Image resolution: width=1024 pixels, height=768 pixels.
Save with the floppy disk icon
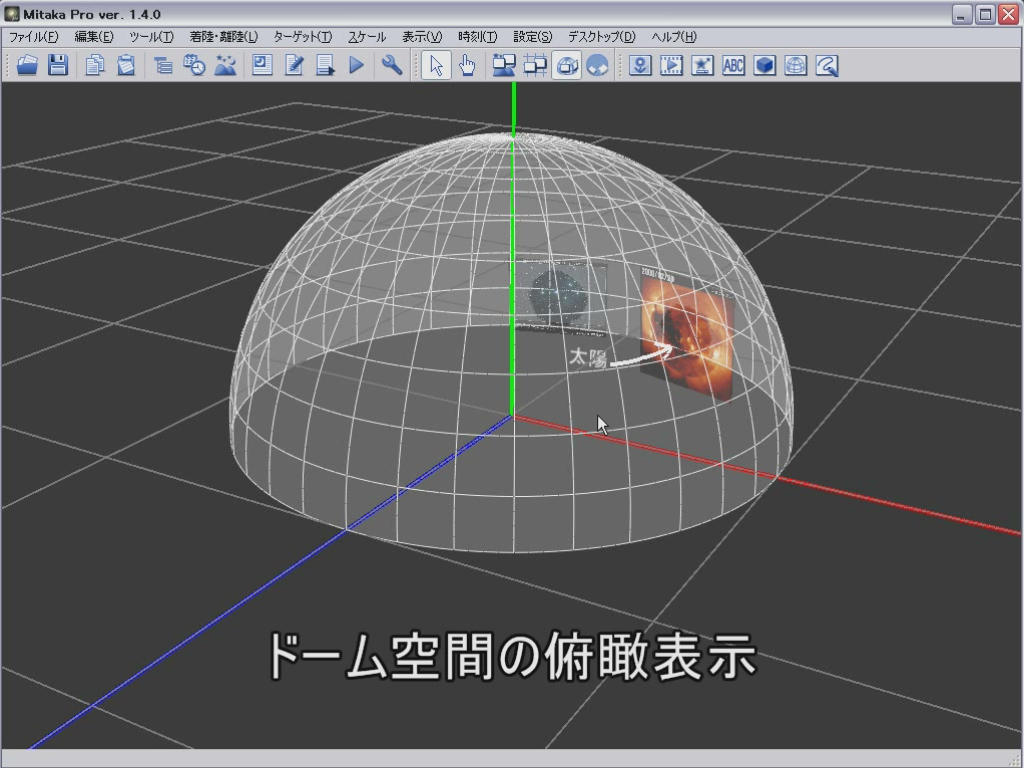pyautogui.click(x=58, y=65)
